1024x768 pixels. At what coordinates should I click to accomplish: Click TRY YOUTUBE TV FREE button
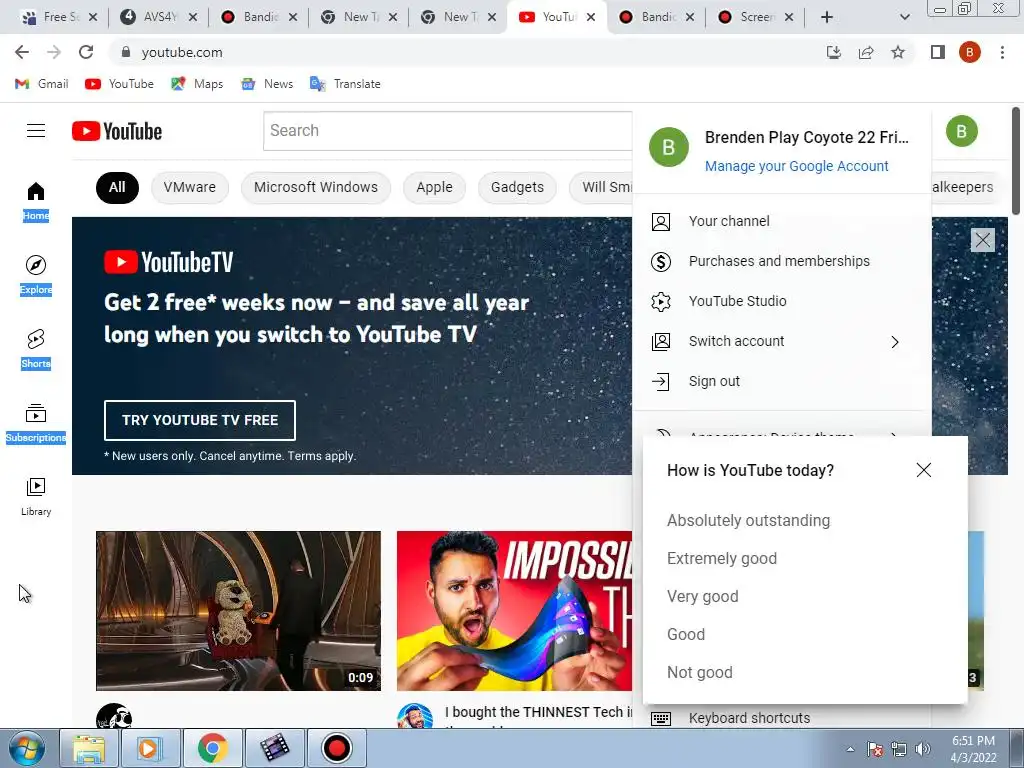[200, 420]
